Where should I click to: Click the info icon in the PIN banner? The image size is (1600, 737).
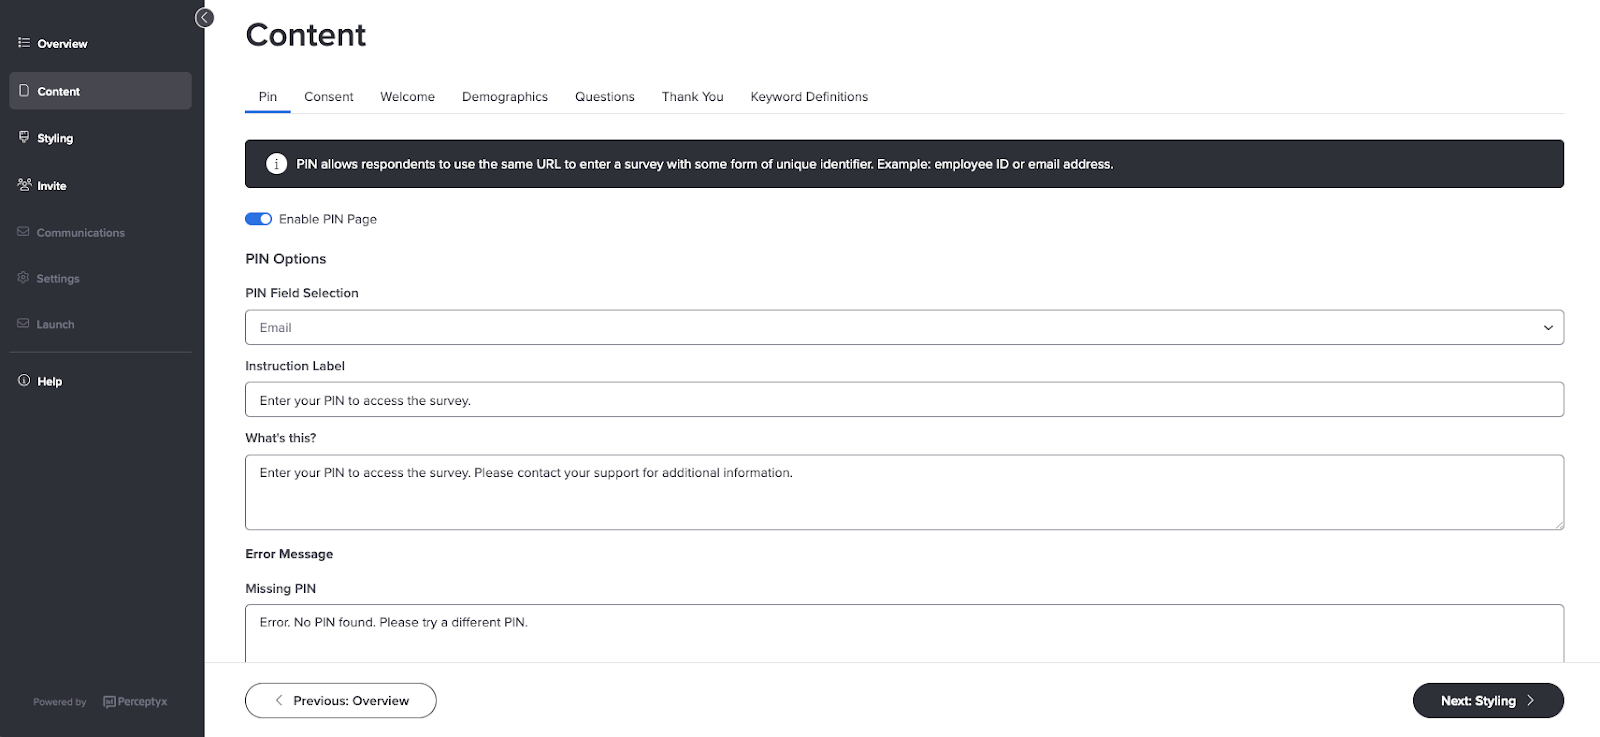(x=277, y=164)
